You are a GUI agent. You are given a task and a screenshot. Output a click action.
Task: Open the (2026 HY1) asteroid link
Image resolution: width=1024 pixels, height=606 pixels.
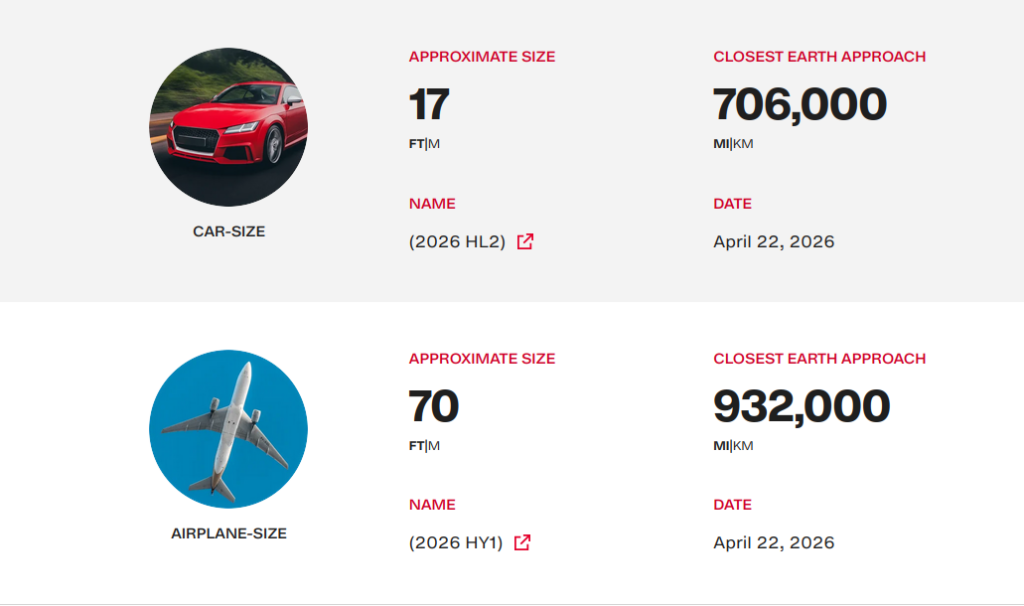click(x=456, y=543)
